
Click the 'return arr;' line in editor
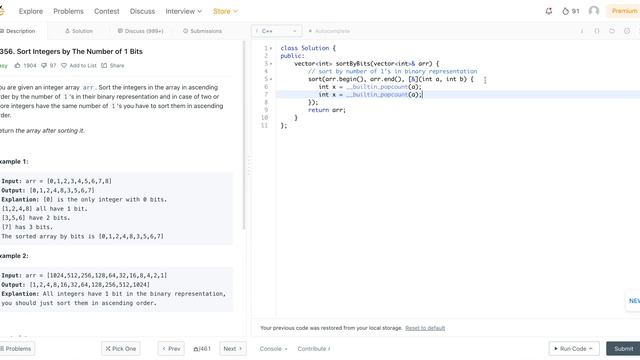click(327, 110)
